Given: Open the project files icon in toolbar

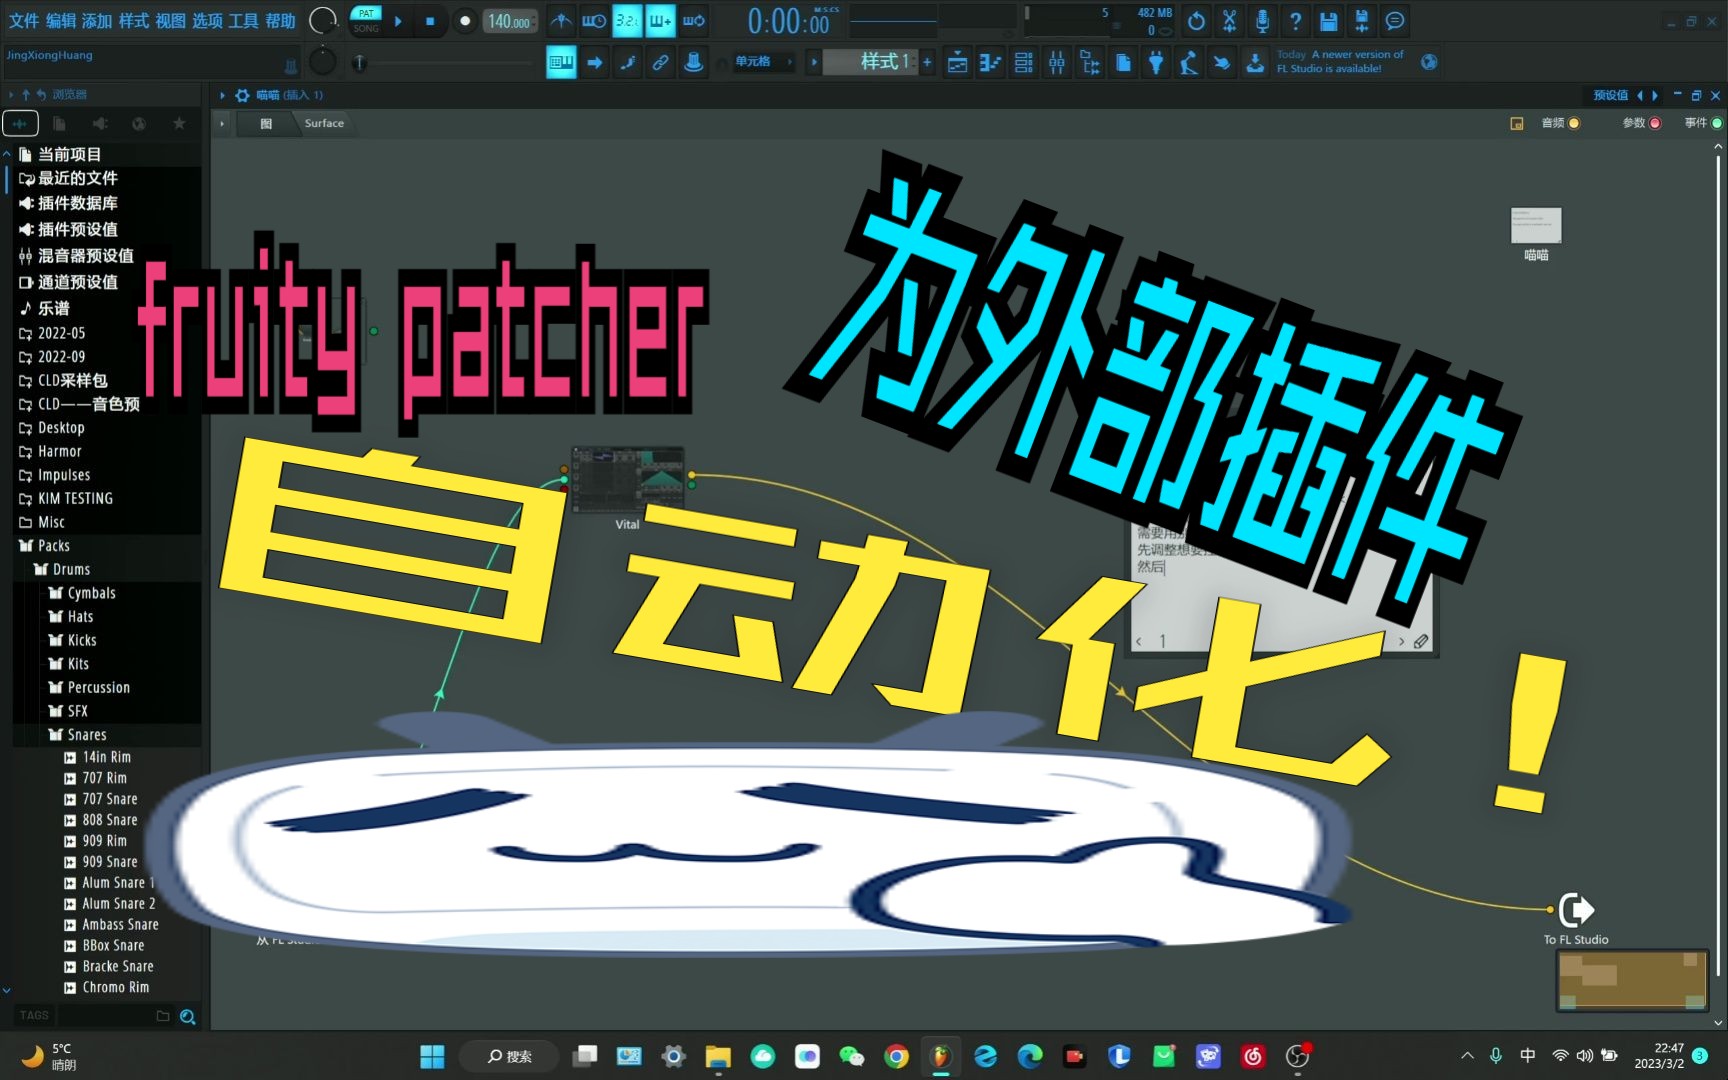Looking at the screenshot, I should (1123, 62).
